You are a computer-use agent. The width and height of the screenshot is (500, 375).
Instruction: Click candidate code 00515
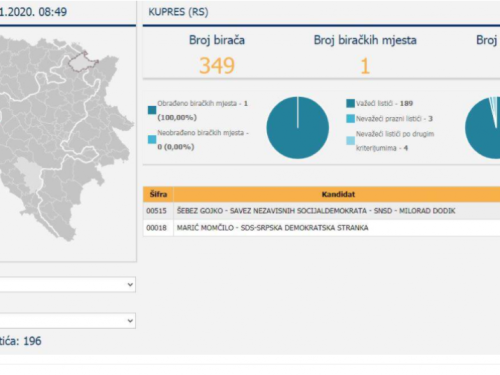coord(156,211)
